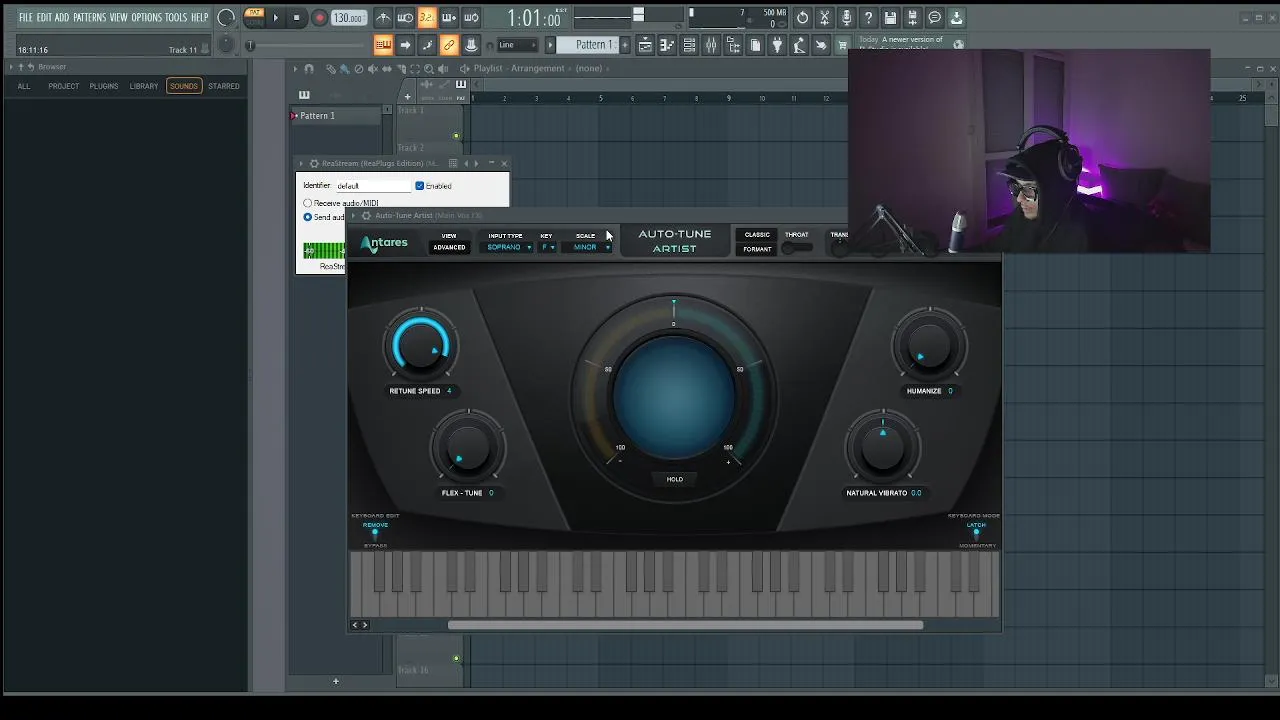This screenshot has width=1280, height=720.
Task: Toggle wait for input icon
Action: pyautogui.click(x=405, y=18)
